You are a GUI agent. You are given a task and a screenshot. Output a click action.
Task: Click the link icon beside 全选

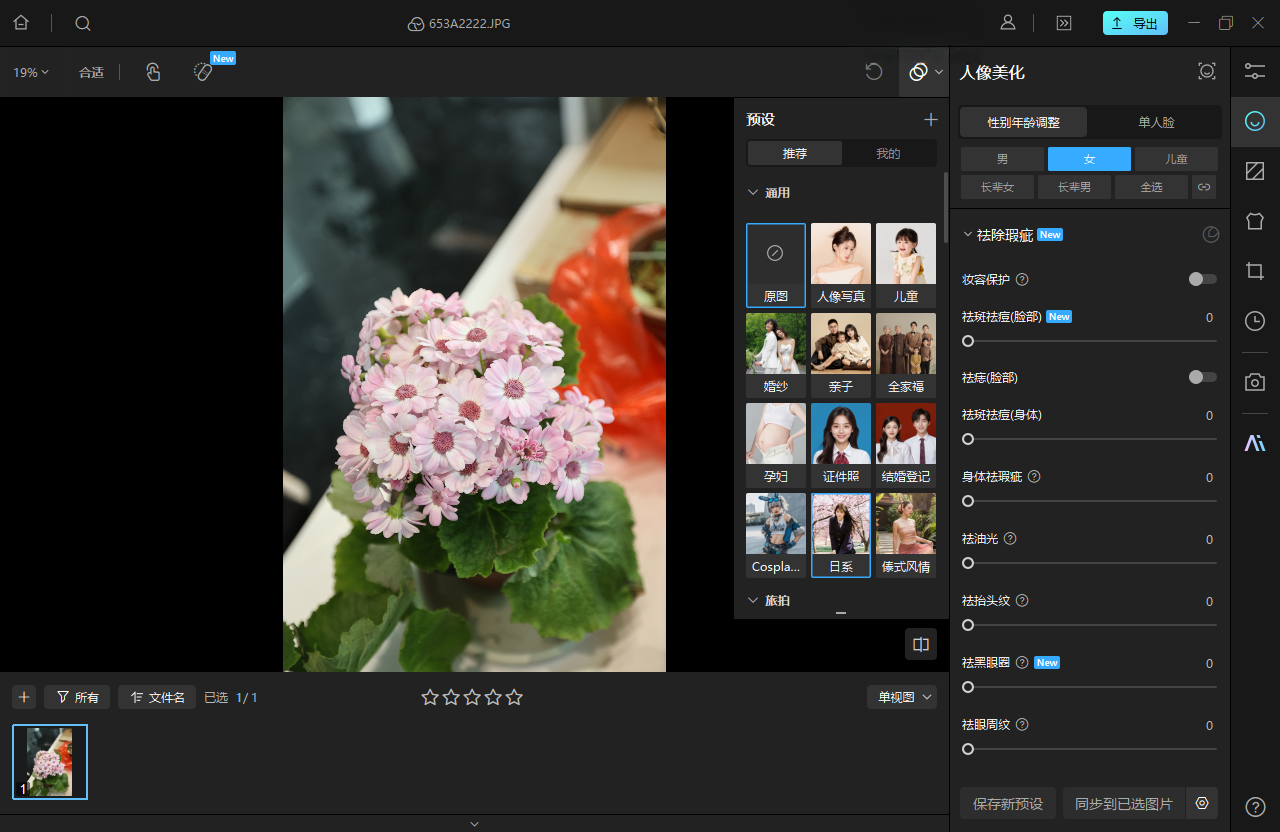[x=1204, y=187]
